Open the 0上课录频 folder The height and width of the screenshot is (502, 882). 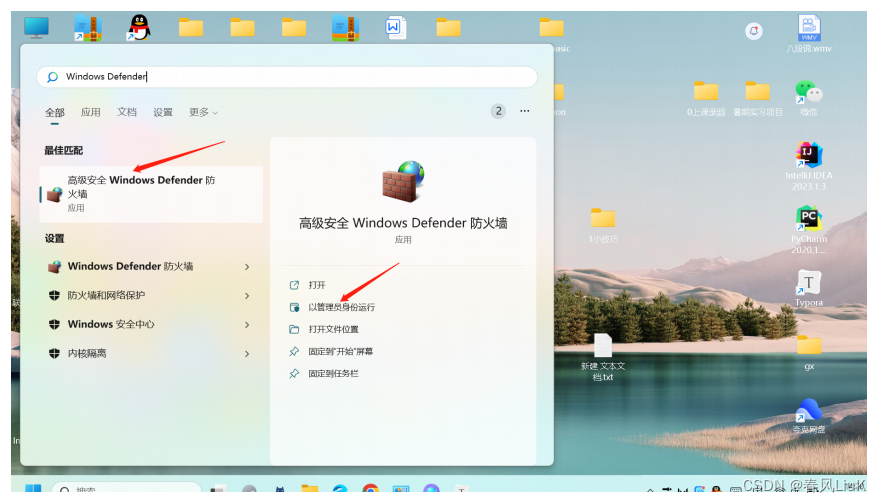(x=706, y=98)
